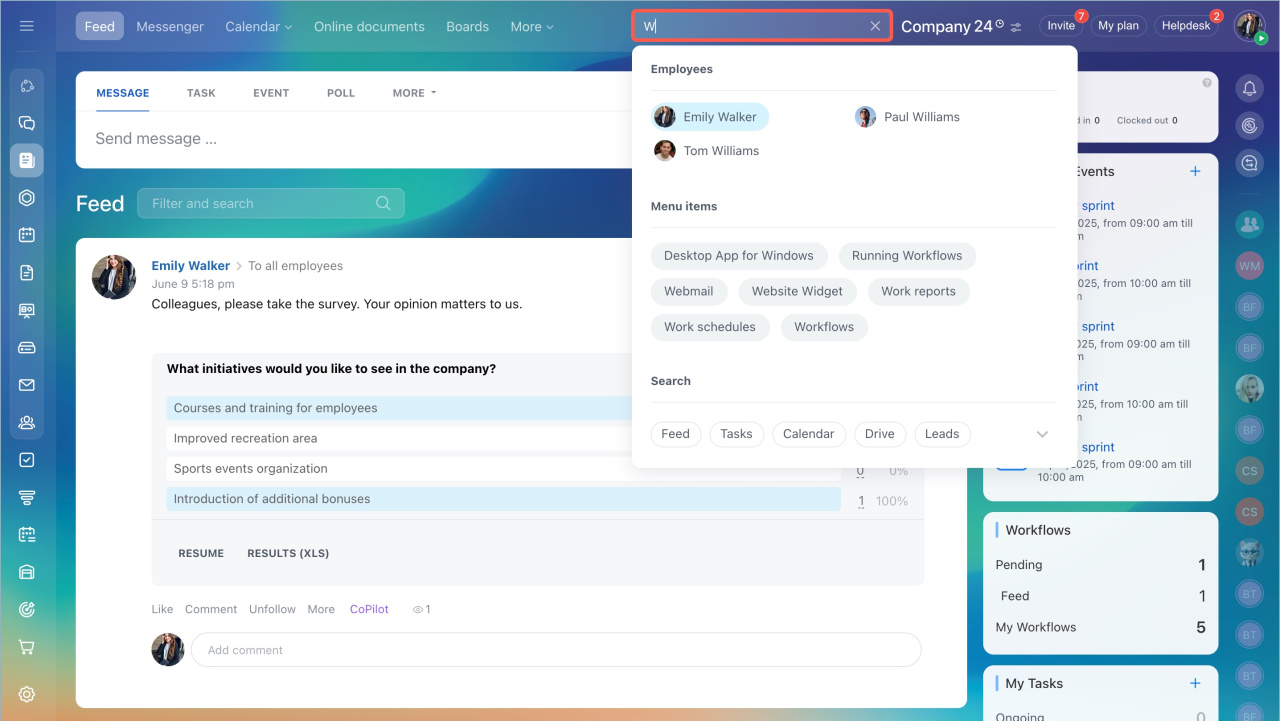Search within Leads category
This screenshot has width=1280, height=721.
[x=942, y=434]
